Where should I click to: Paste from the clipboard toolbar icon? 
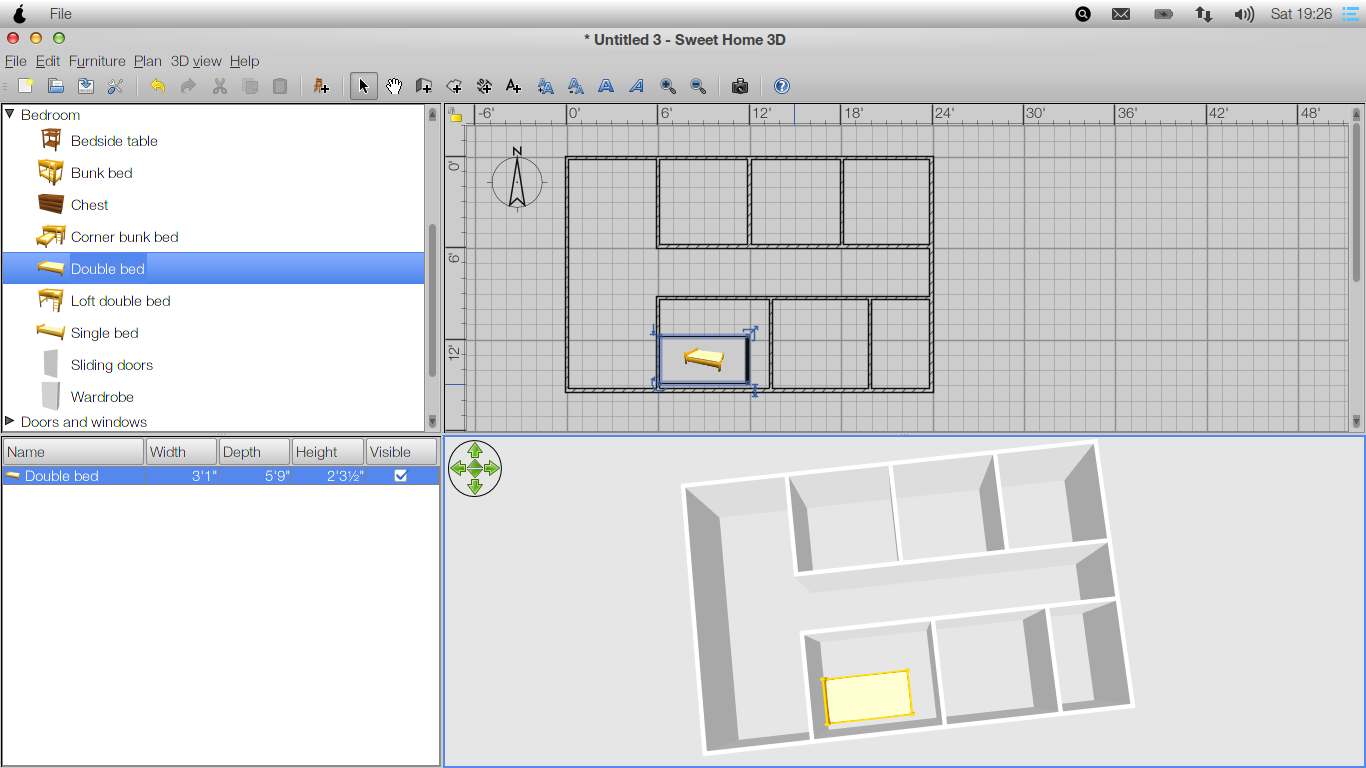click(280, 86)
